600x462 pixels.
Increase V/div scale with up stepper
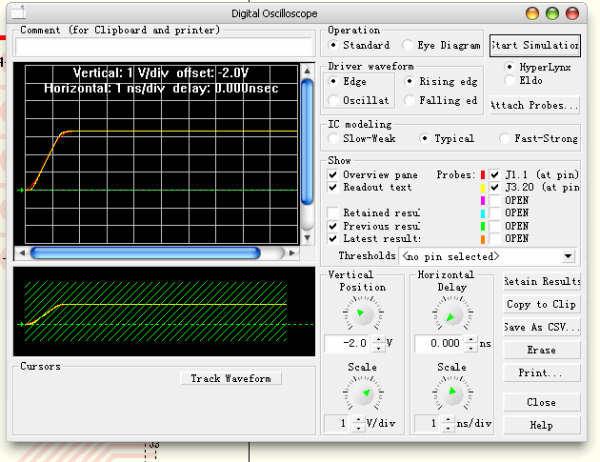358,420
